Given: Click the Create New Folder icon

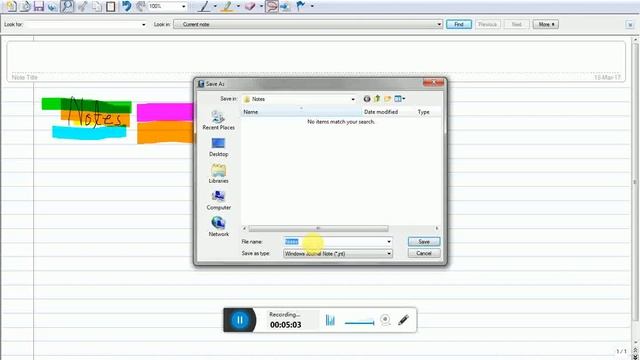Looking at the screenshot, I should [x=387, y=98].
